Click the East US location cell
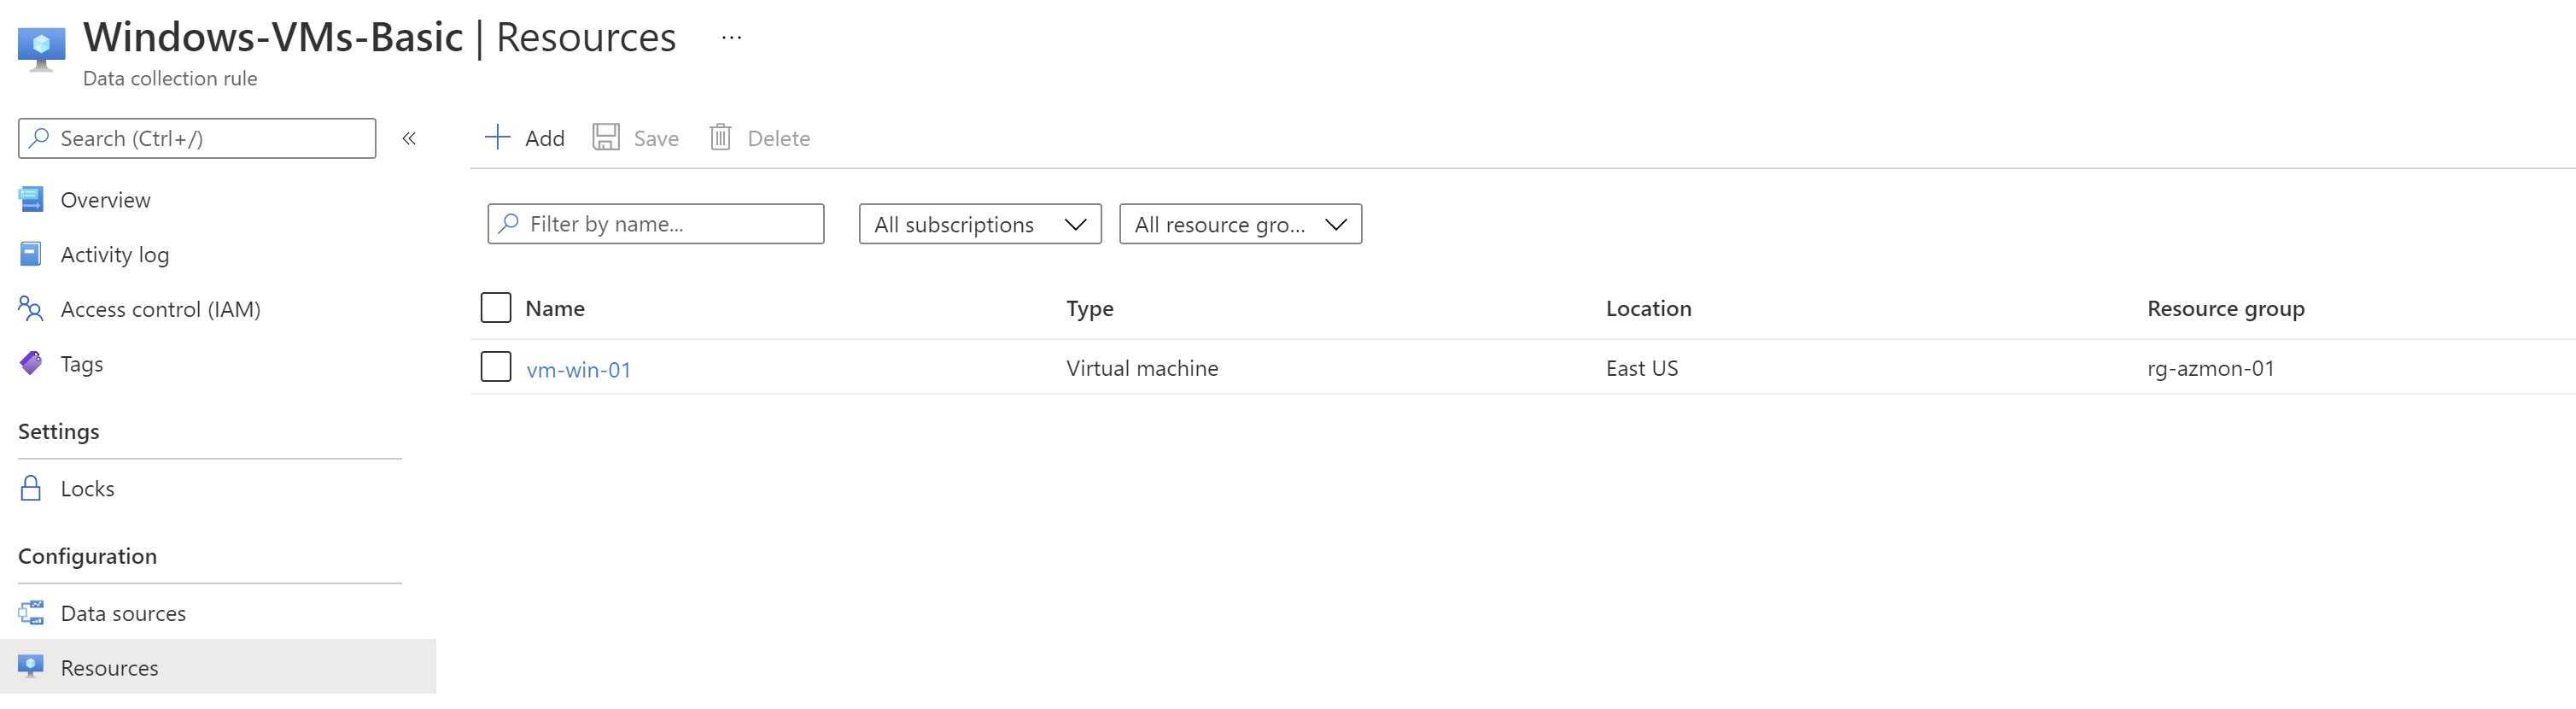 click(1642, 368)
